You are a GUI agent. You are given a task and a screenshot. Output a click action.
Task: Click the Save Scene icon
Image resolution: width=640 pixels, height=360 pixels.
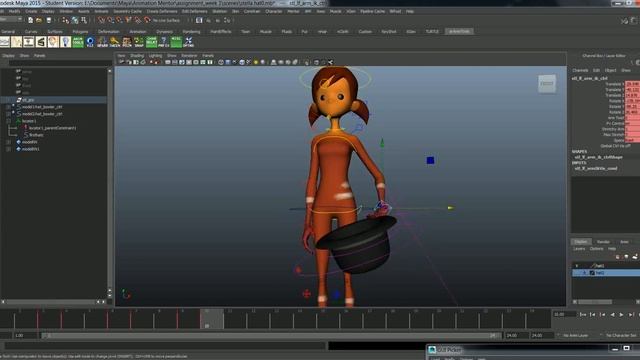point(49,20)
